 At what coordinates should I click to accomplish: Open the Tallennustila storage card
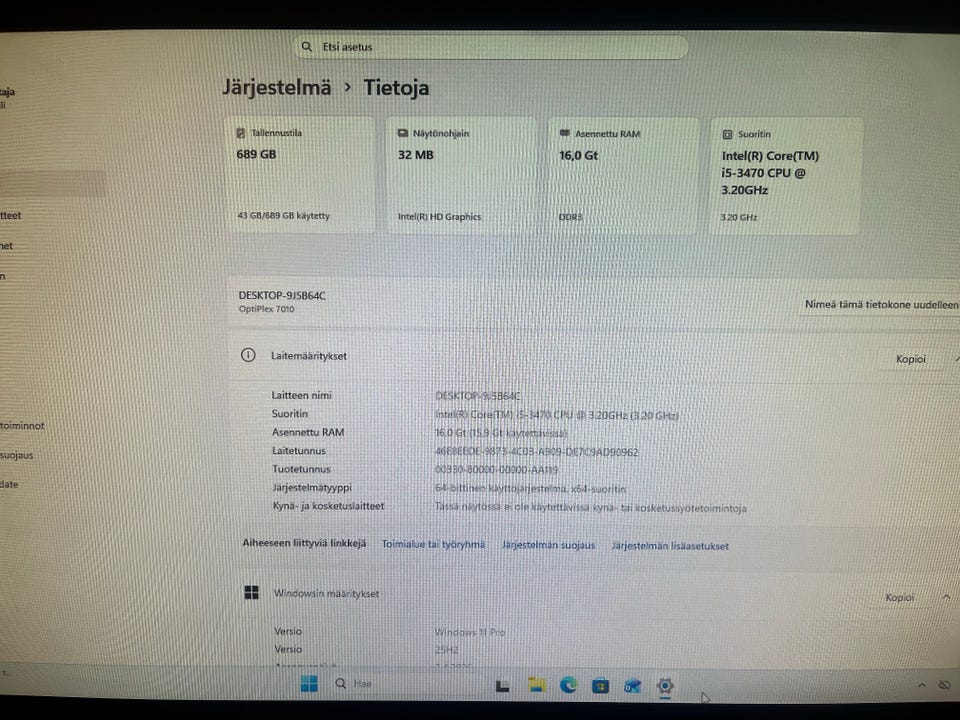pos(299,174)
